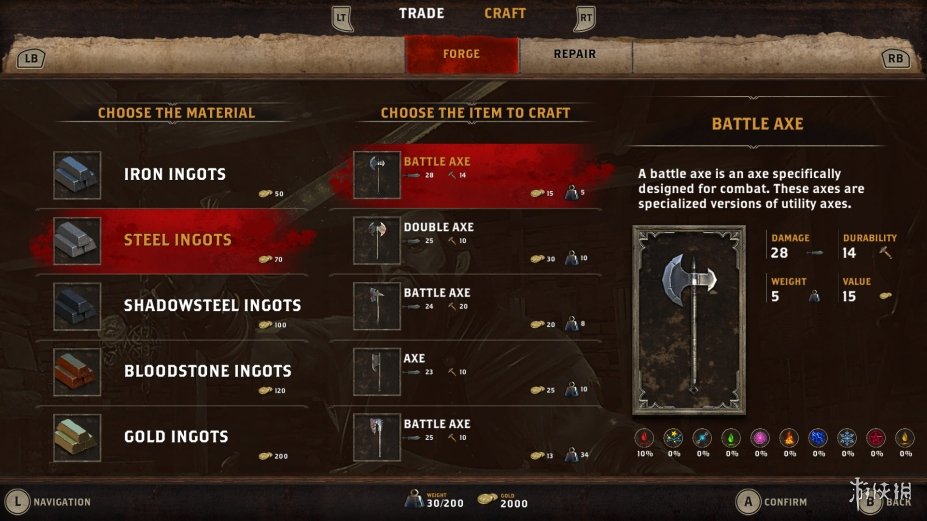Open the Forge tab
927x521 pixels.
pyautogui.click(x=461, y=54)
